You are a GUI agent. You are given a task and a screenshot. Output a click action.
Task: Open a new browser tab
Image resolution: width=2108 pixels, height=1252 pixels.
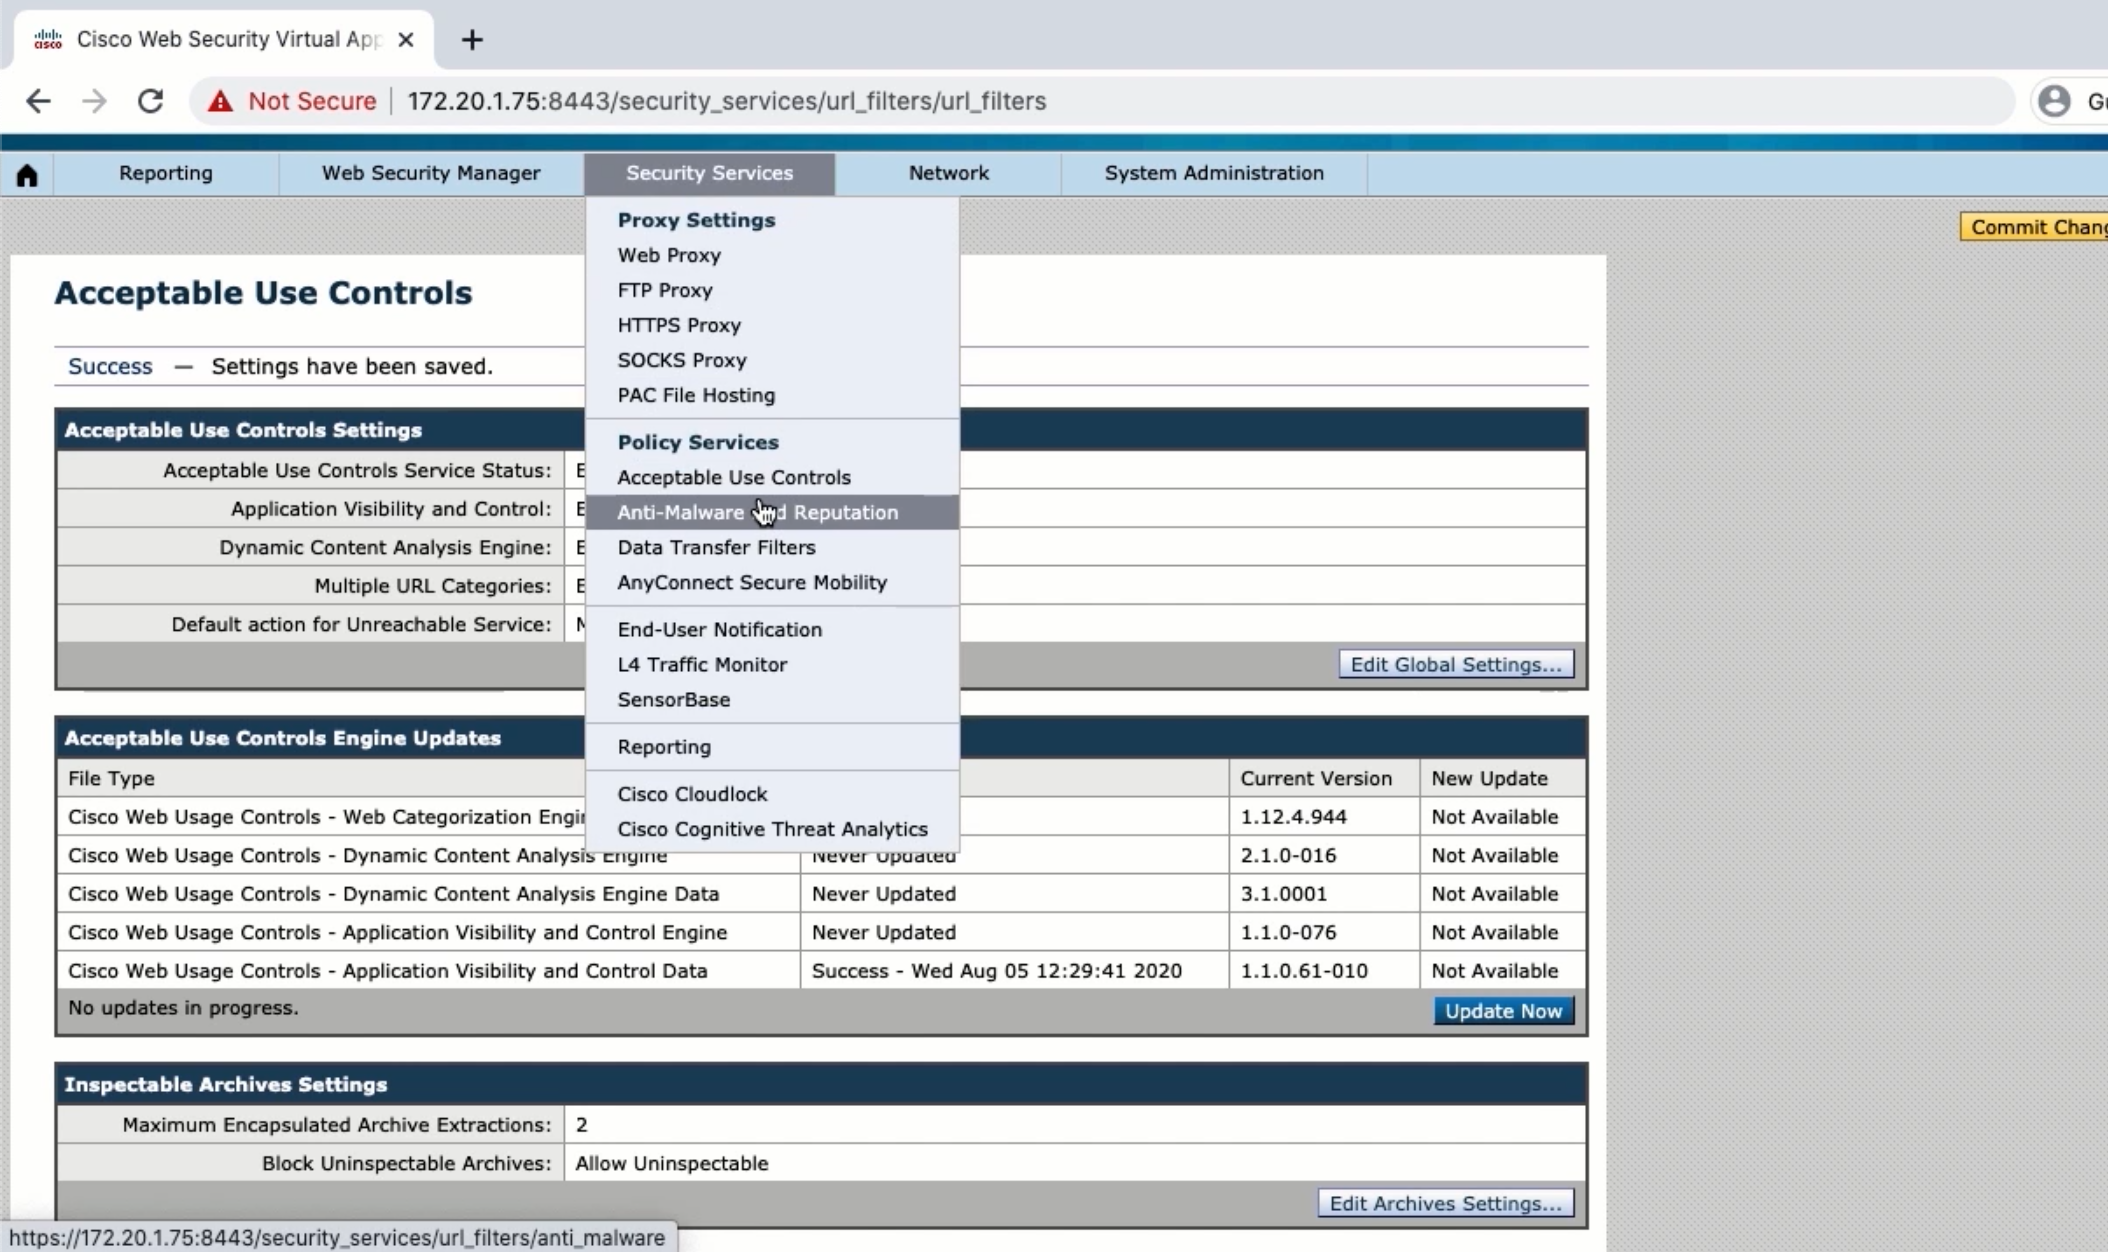point(472,40)
